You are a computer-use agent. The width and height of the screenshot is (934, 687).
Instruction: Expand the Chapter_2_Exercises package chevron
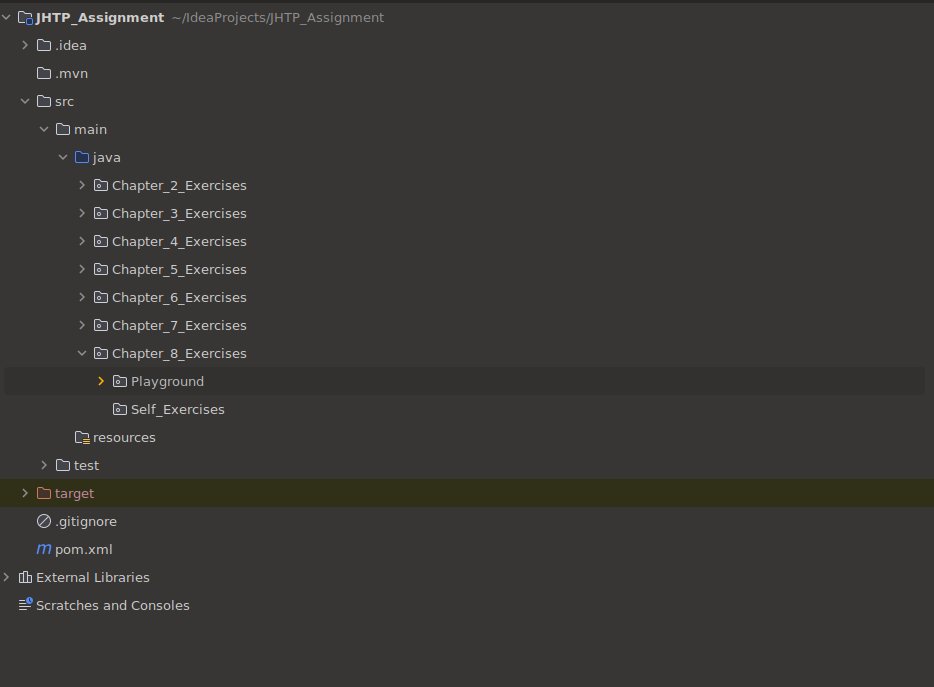coord(82,185)
